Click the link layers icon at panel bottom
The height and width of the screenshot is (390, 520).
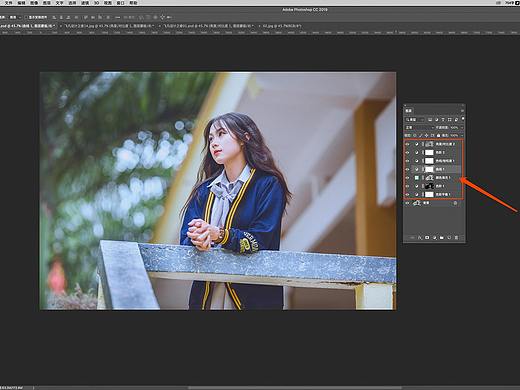tap(412, 238)
